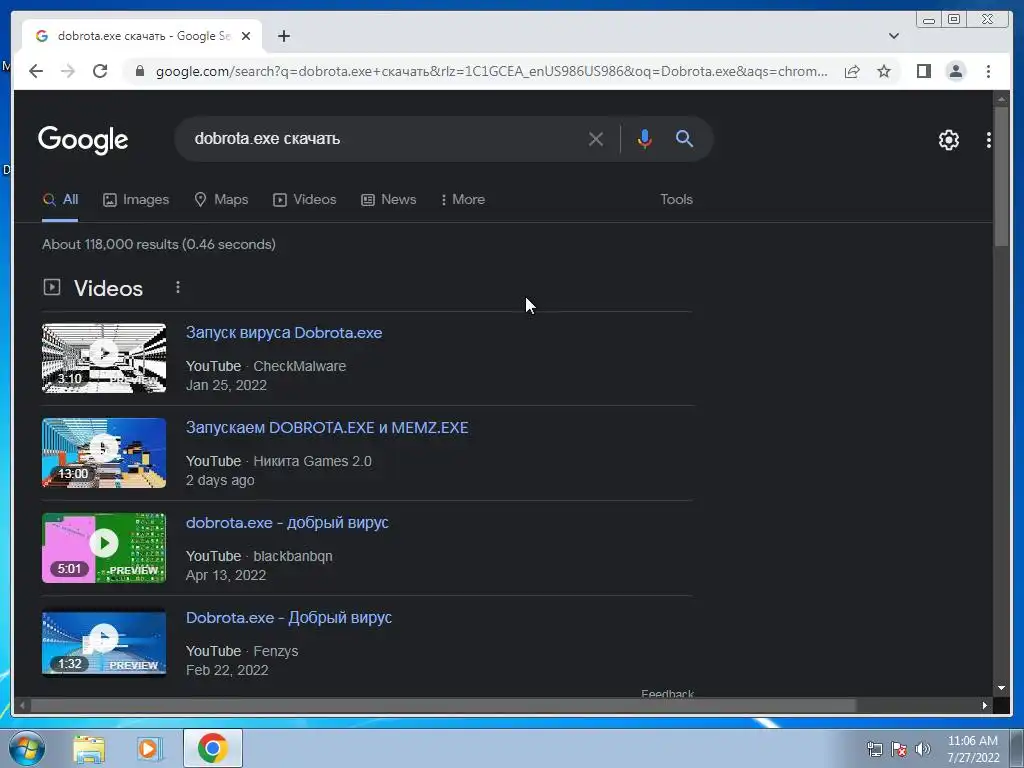Close the dobrota.exe Google Search tab

pyautogui.click(x=246, y=36)
